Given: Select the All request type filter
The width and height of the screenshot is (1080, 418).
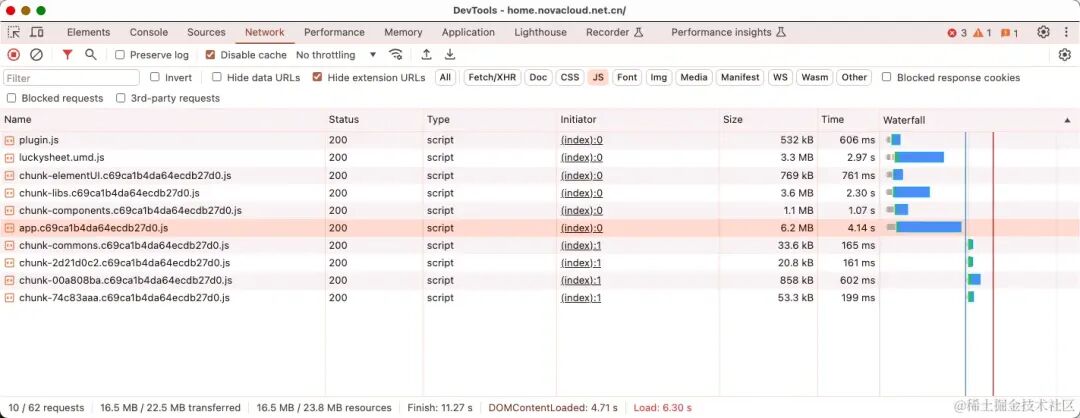Looking at the screenshot, I should point(446,77).
